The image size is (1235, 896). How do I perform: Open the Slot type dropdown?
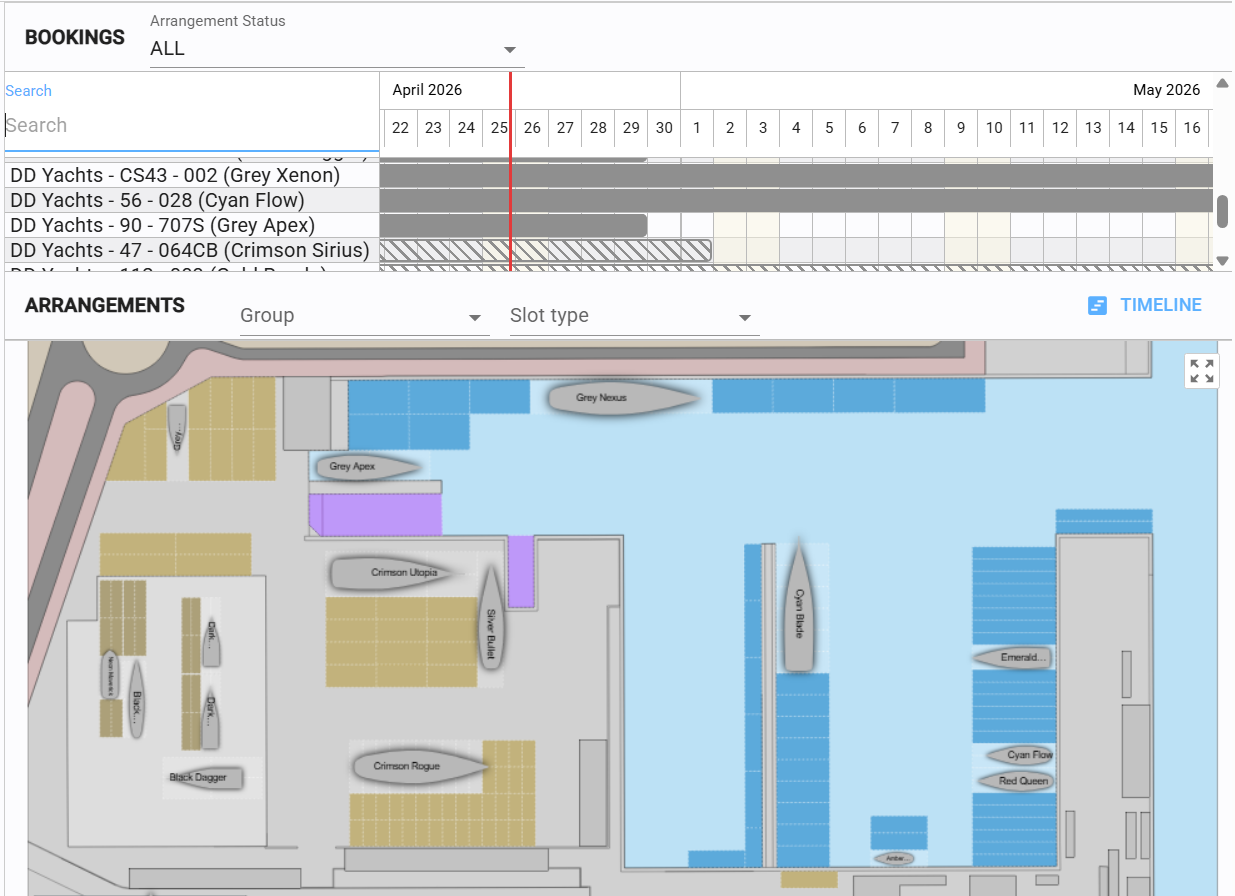point(633,316)
